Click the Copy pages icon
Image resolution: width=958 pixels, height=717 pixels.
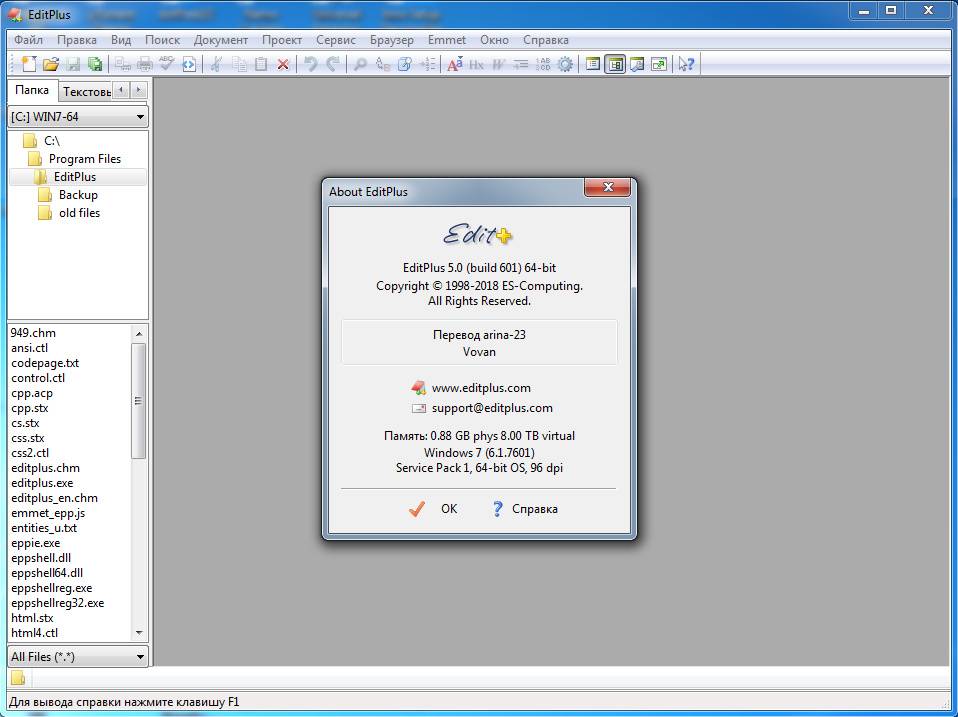(x=239, y=64)
